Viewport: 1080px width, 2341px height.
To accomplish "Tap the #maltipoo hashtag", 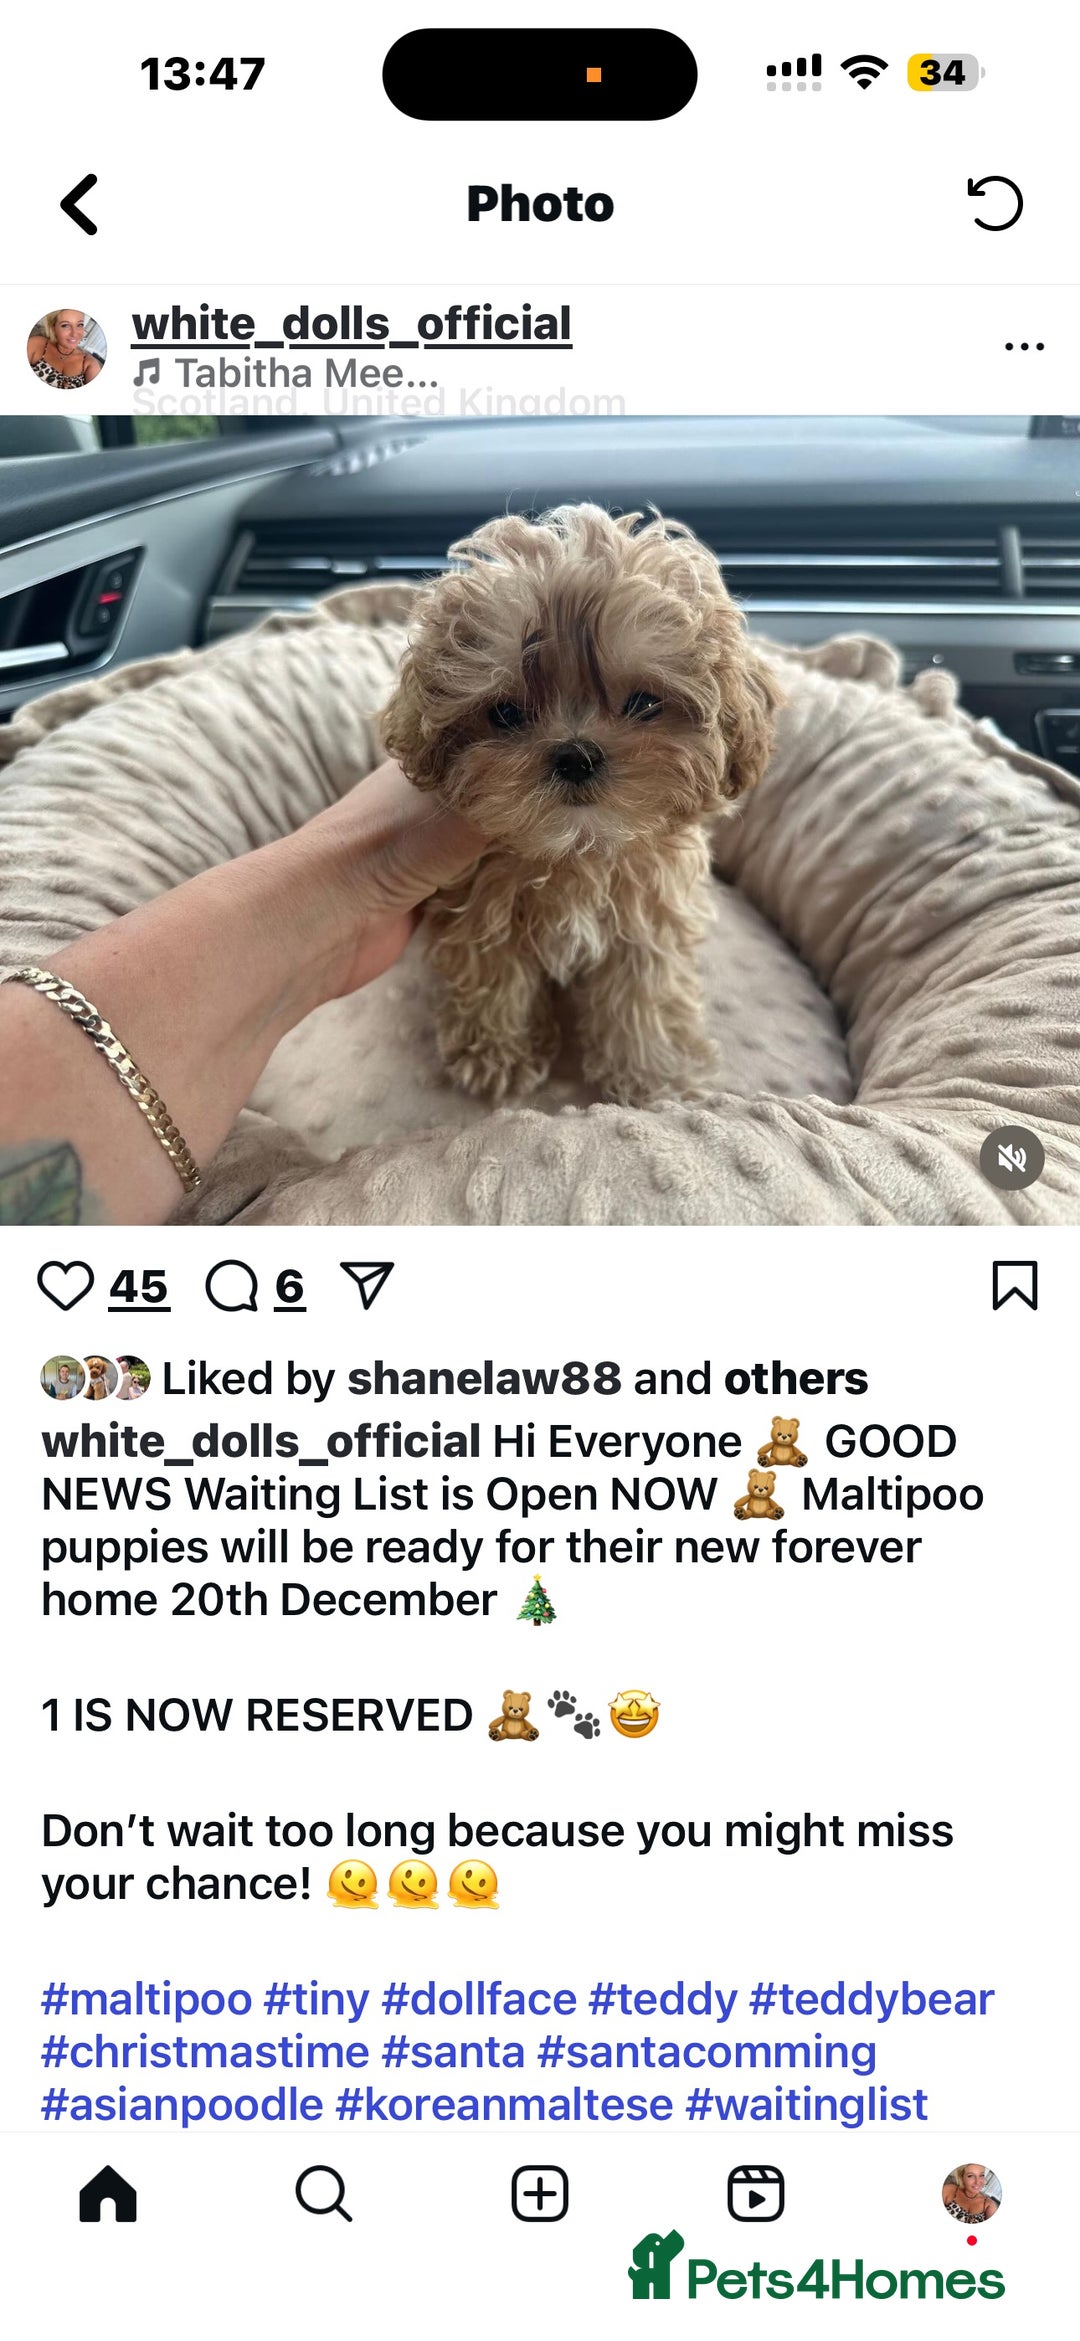I will [x=146, y=2000].
